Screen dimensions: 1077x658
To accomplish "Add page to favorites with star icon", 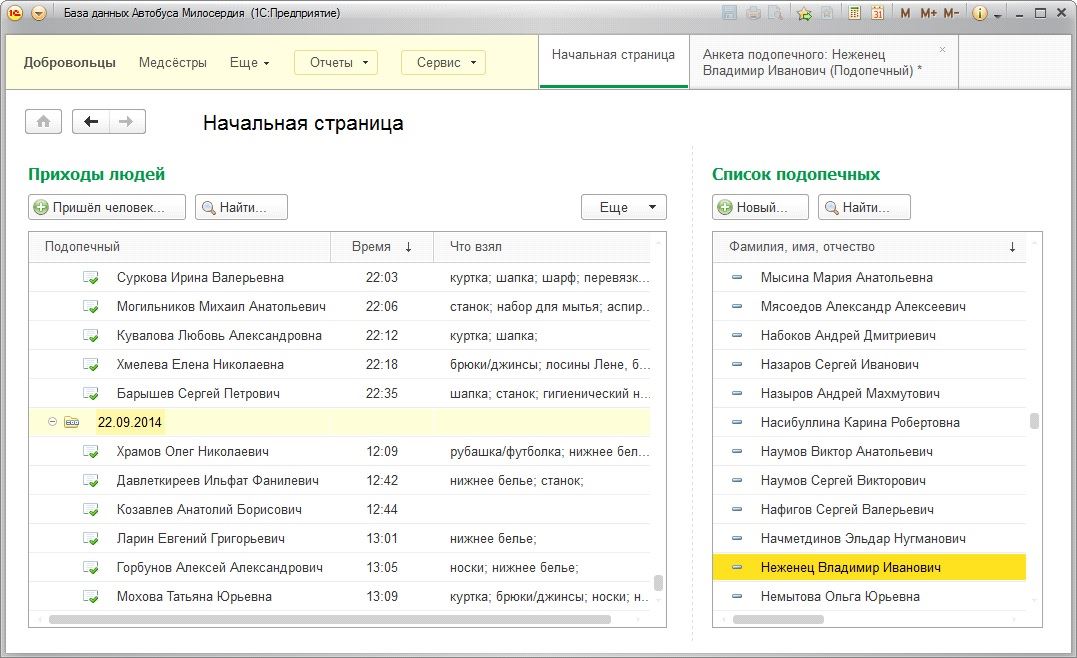I will pyautogui.click(x=804, y=13).
